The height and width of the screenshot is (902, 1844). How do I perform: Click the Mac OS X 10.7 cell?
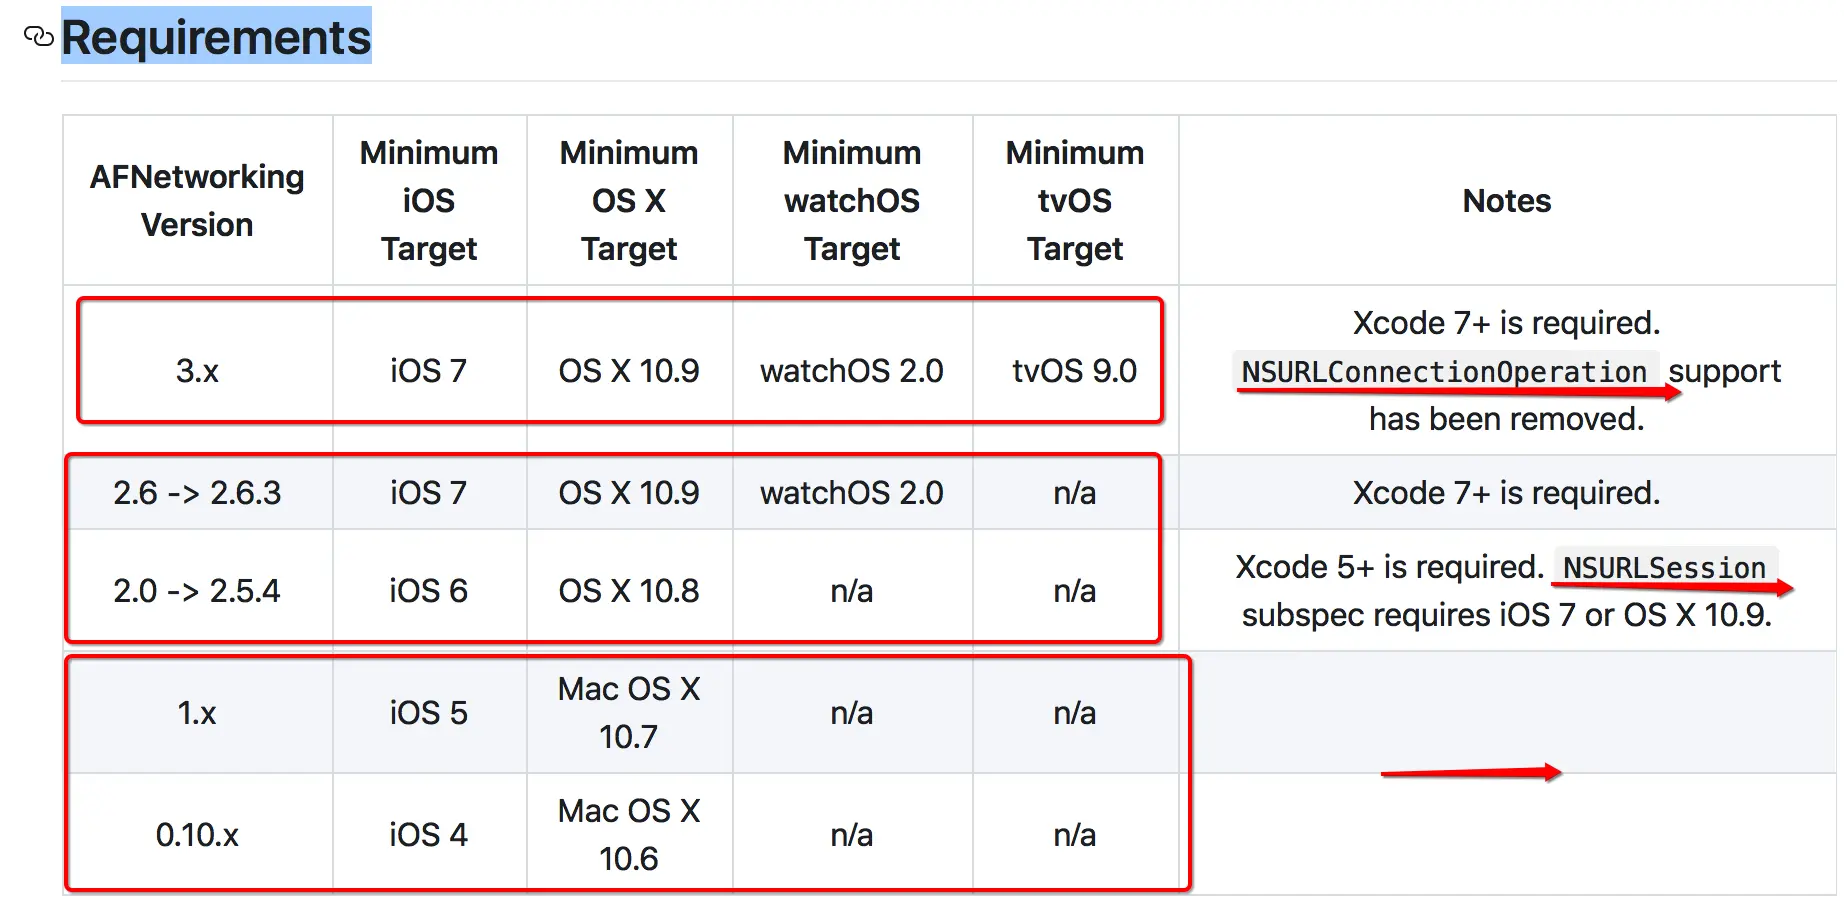pyautogui.click(x=629, y=713)
